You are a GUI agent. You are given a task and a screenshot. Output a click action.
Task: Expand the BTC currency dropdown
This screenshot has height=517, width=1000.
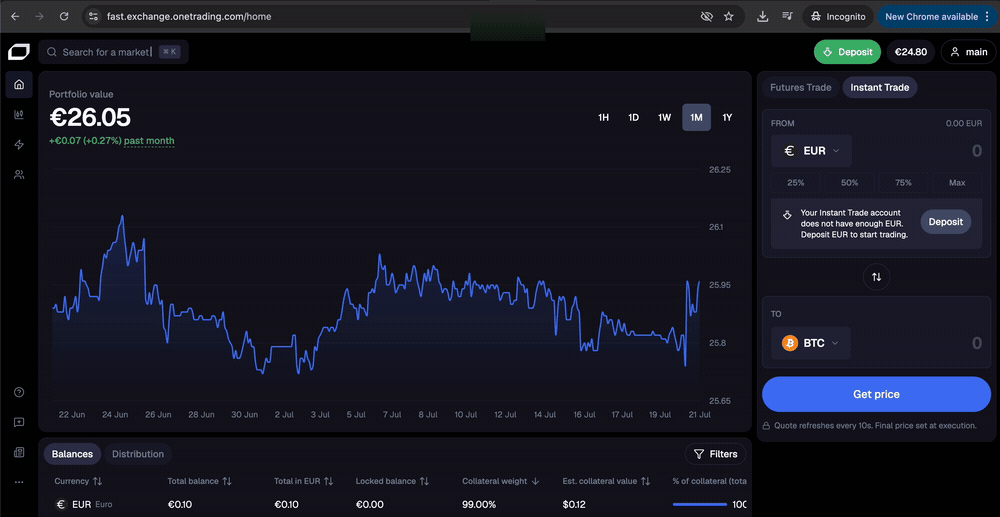(811, 343)
